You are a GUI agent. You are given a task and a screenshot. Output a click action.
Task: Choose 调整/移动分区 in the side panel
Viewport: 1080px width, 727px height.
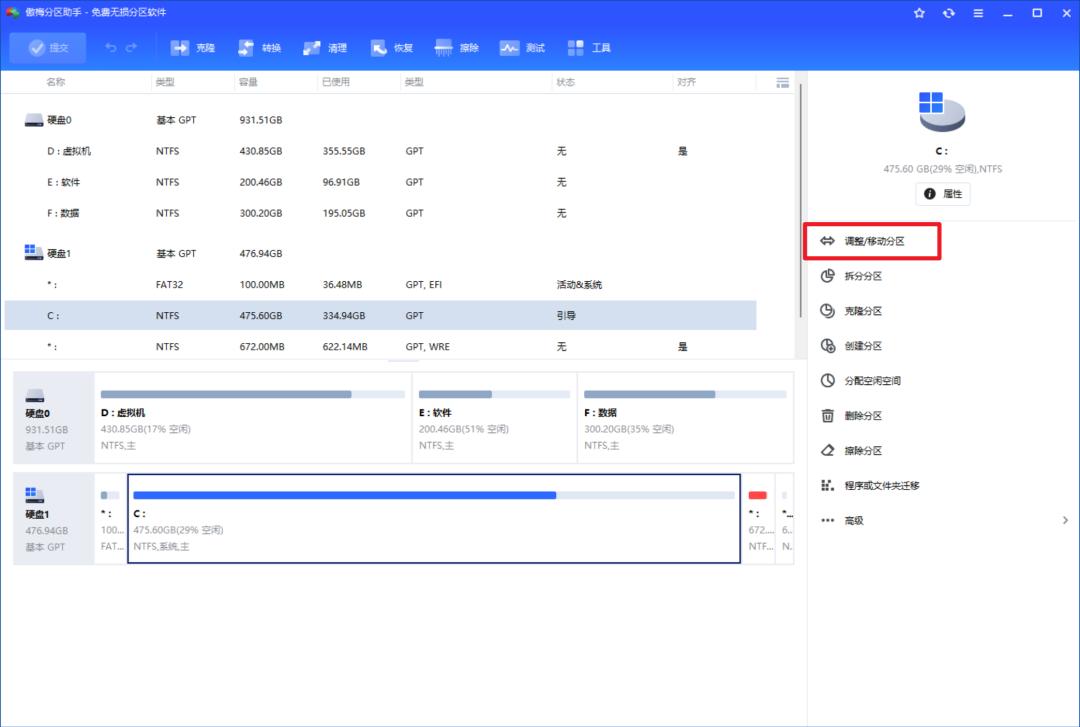(x=873, y=242)
